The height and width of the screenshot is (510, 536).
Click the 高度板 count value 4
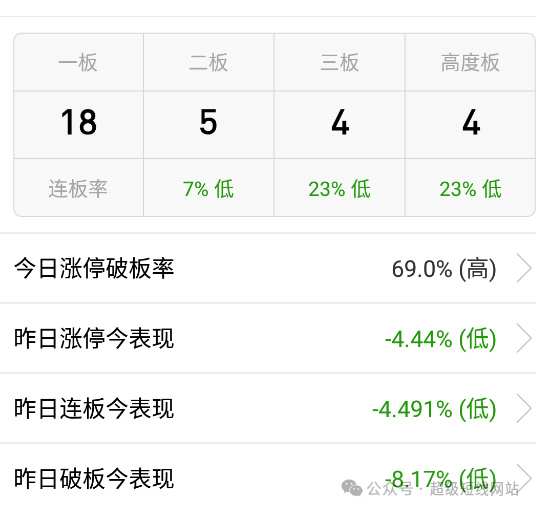click(471, 122)
